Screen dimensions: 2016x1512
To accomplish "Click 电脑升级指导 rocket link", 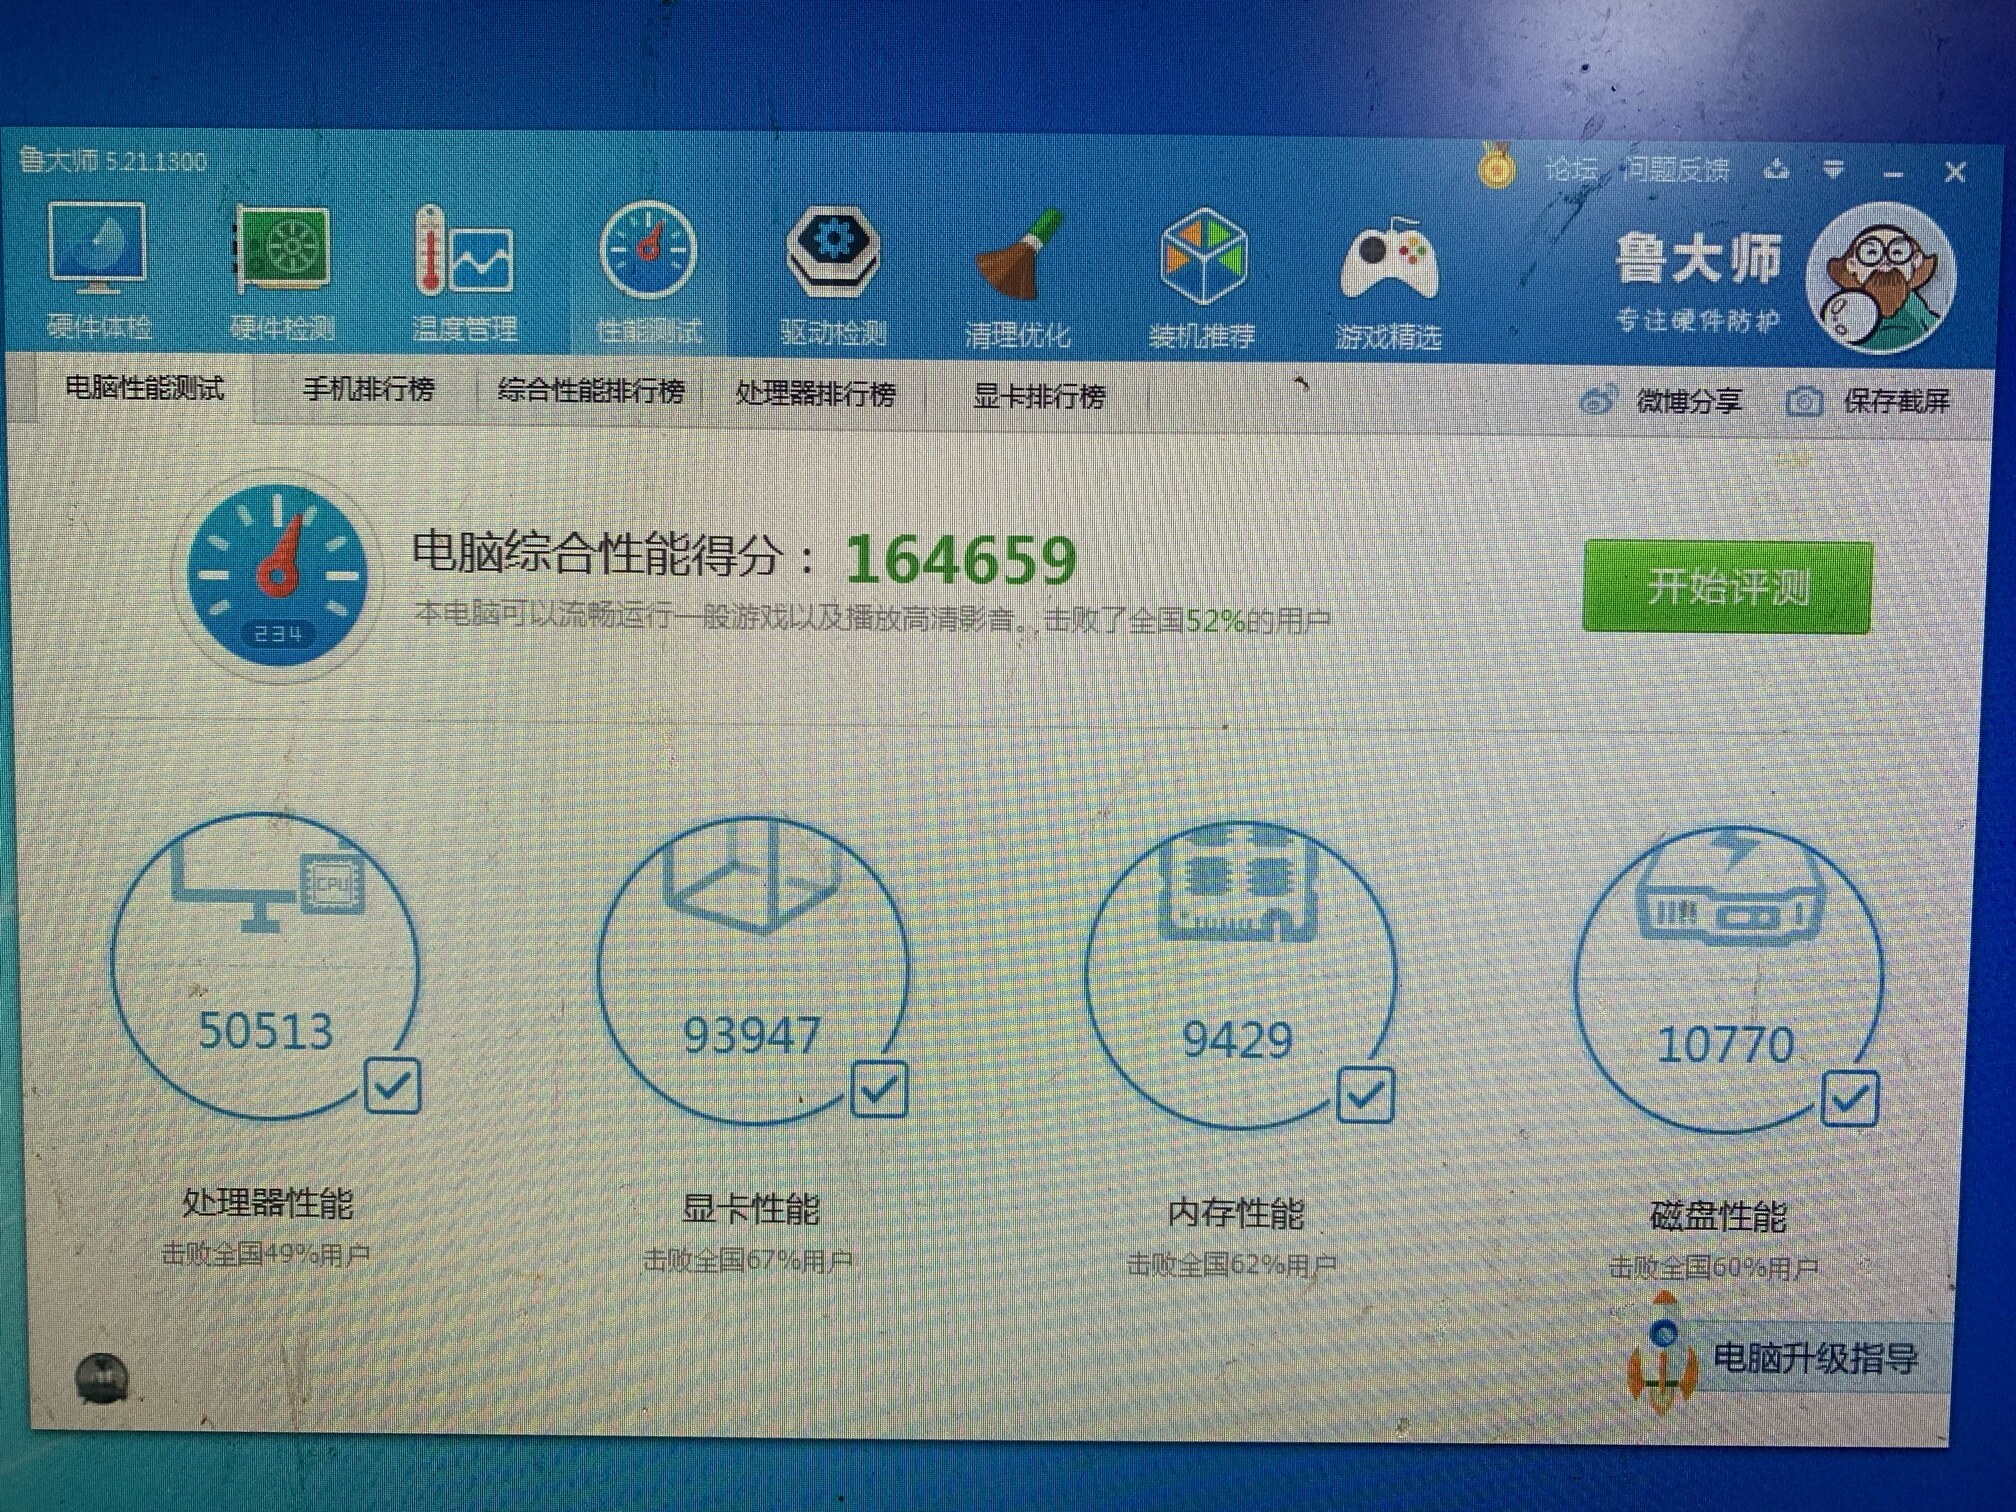I will (1814, 1358).
